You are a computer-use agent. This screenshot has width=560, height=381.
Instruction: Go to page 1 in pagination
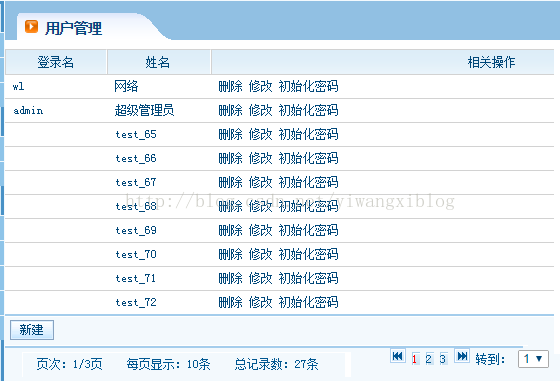(415, 359)
